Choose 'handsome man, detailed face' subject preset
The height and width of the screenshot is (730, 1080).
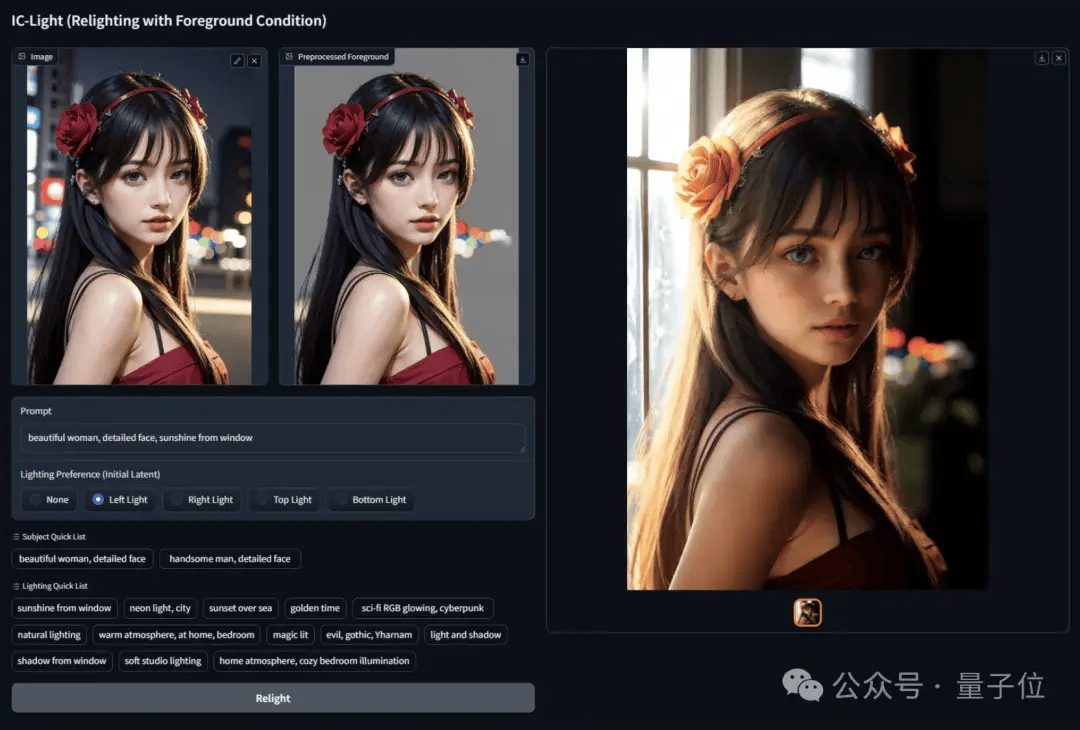(x=230, y=559)
